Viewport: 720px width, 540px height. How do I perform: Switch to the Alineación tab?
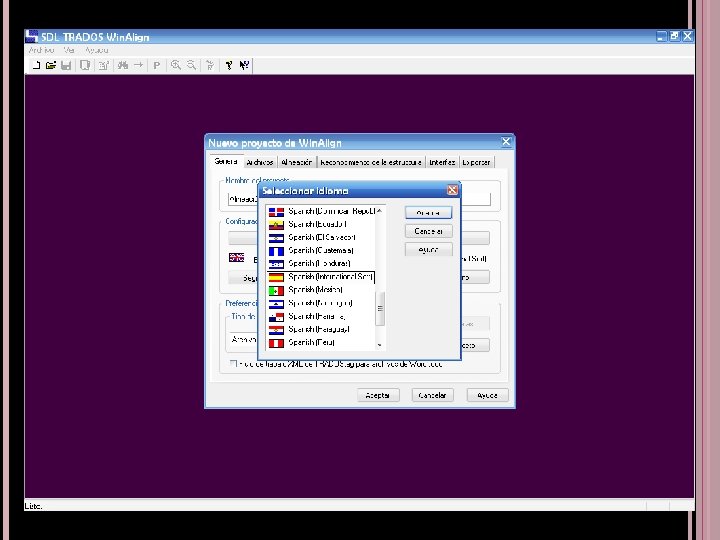tap(296, 162)
